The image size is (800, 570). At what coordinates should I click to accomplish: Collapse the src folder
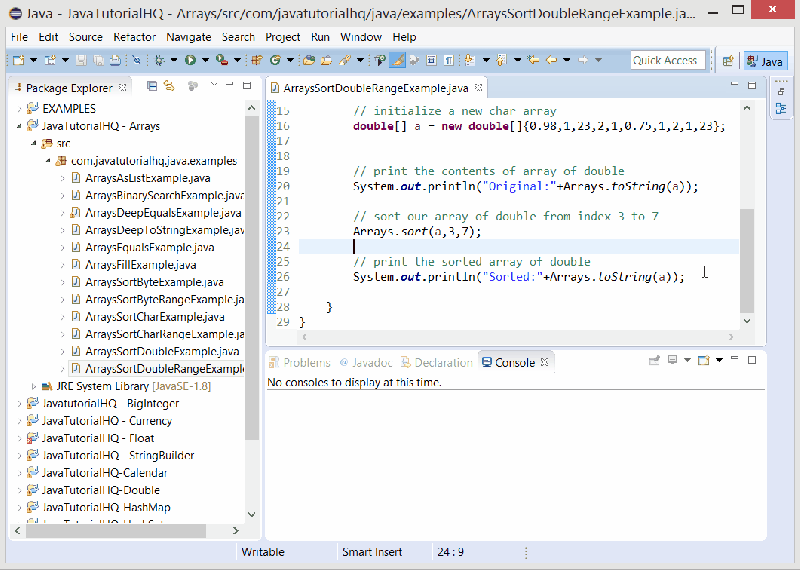point(34,143)
